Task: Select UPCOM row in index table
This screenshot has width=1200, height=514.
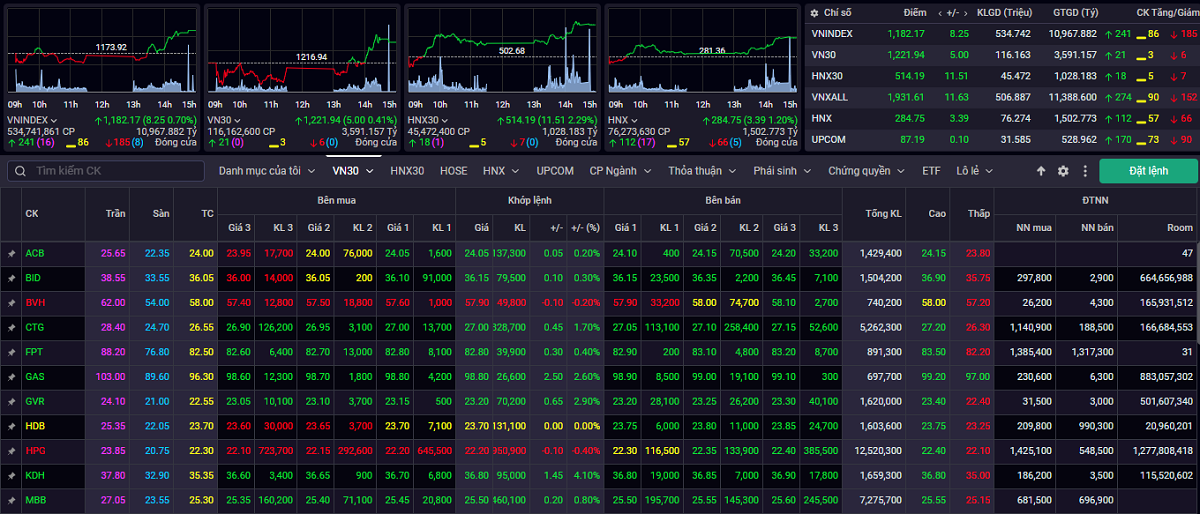Action: click(x=1002, y=139)
